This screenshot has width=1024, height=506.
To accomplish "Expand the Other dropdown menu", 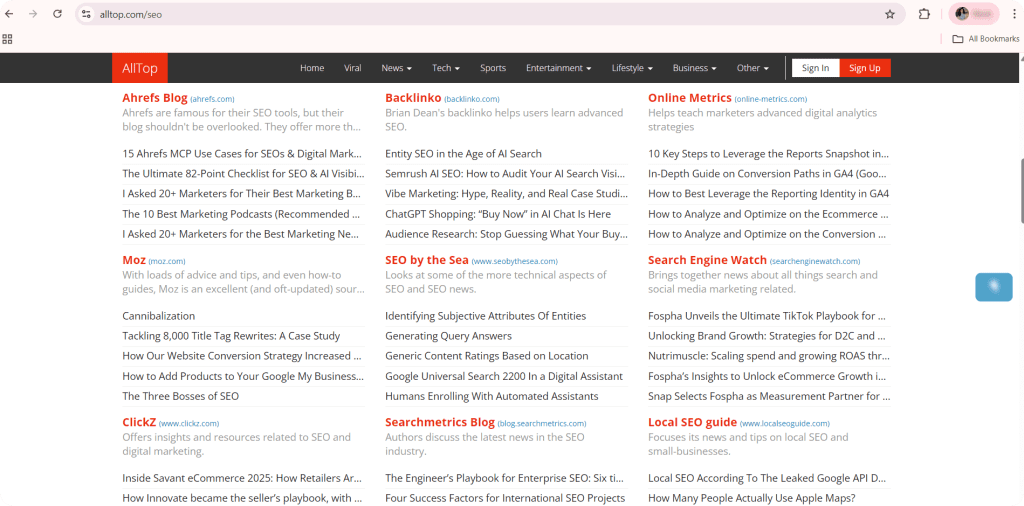I will pyautogui.click(x=752, y=68).
